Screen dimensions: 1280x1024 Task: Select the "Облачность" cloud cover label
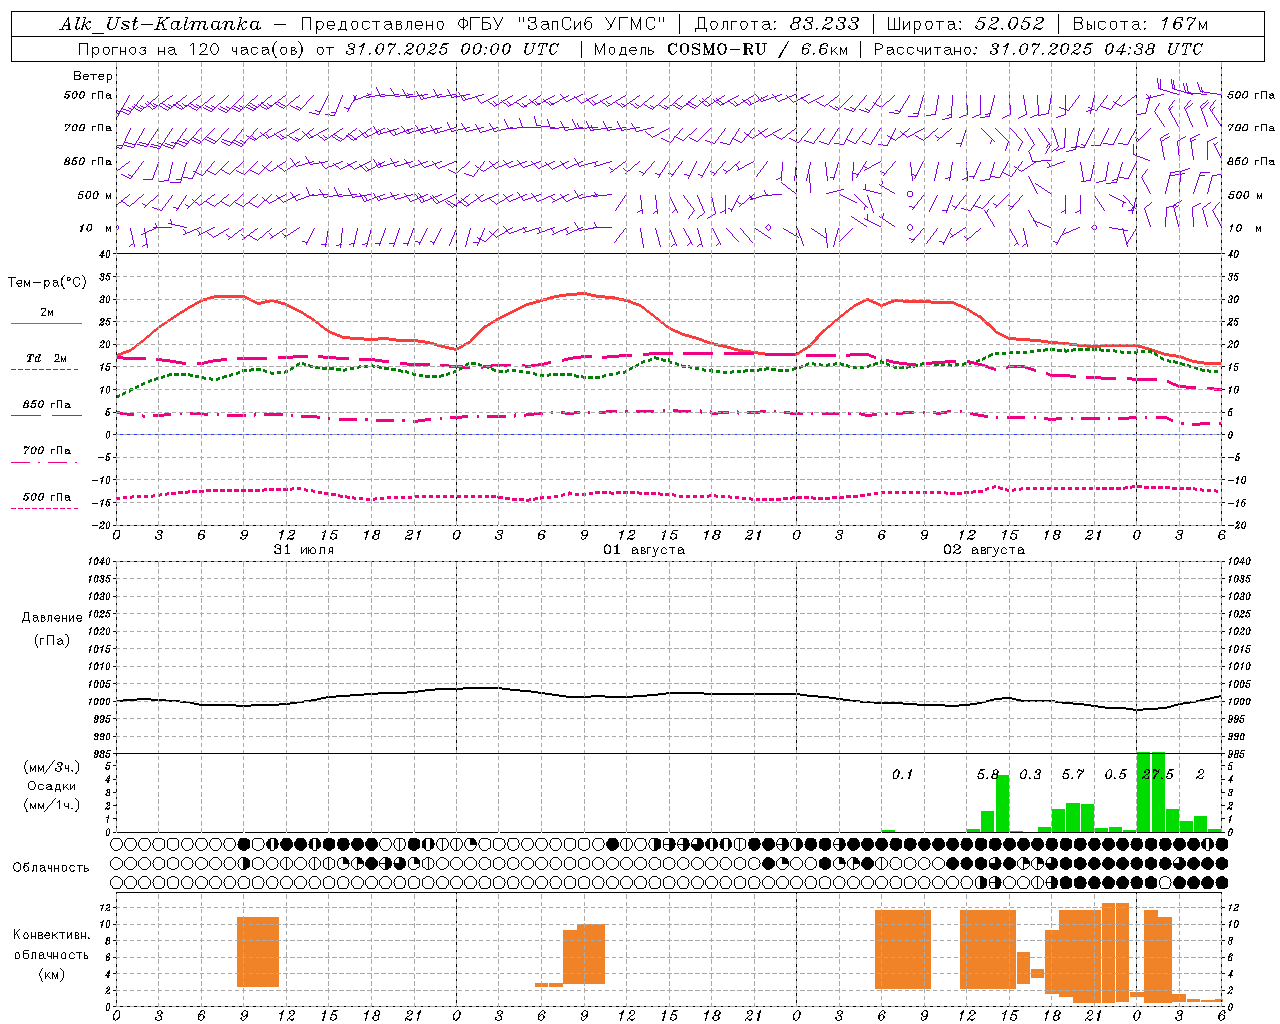click(51, 867)
